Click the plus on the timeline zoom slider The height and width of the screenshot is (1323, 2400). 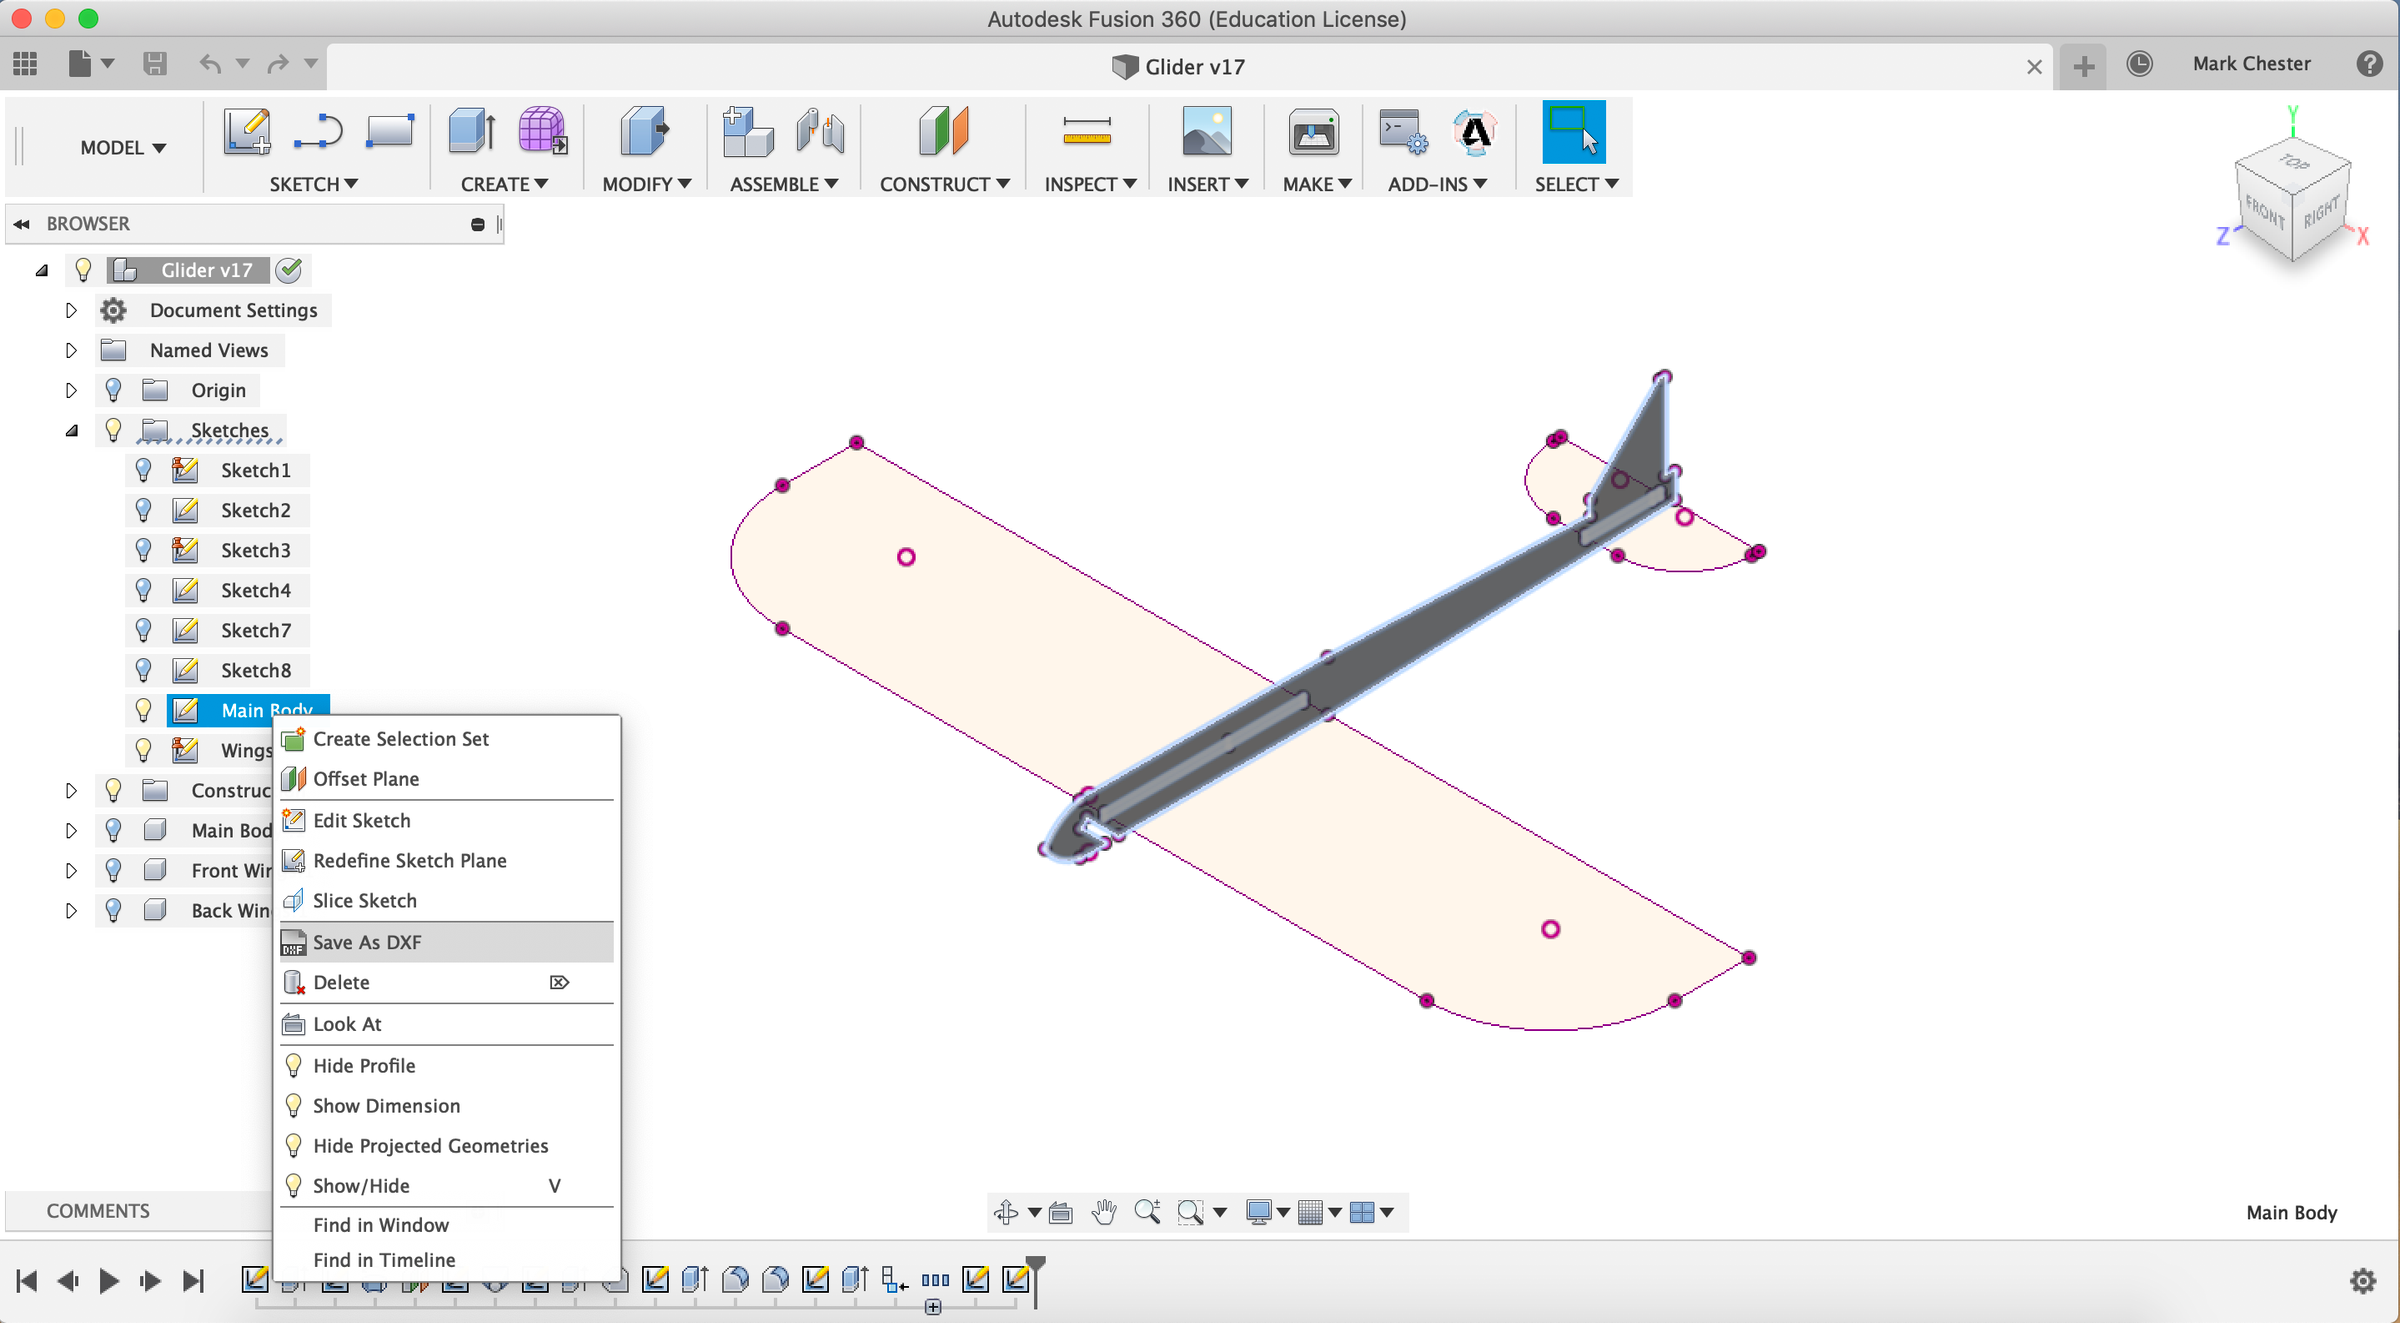point(932,1306)
